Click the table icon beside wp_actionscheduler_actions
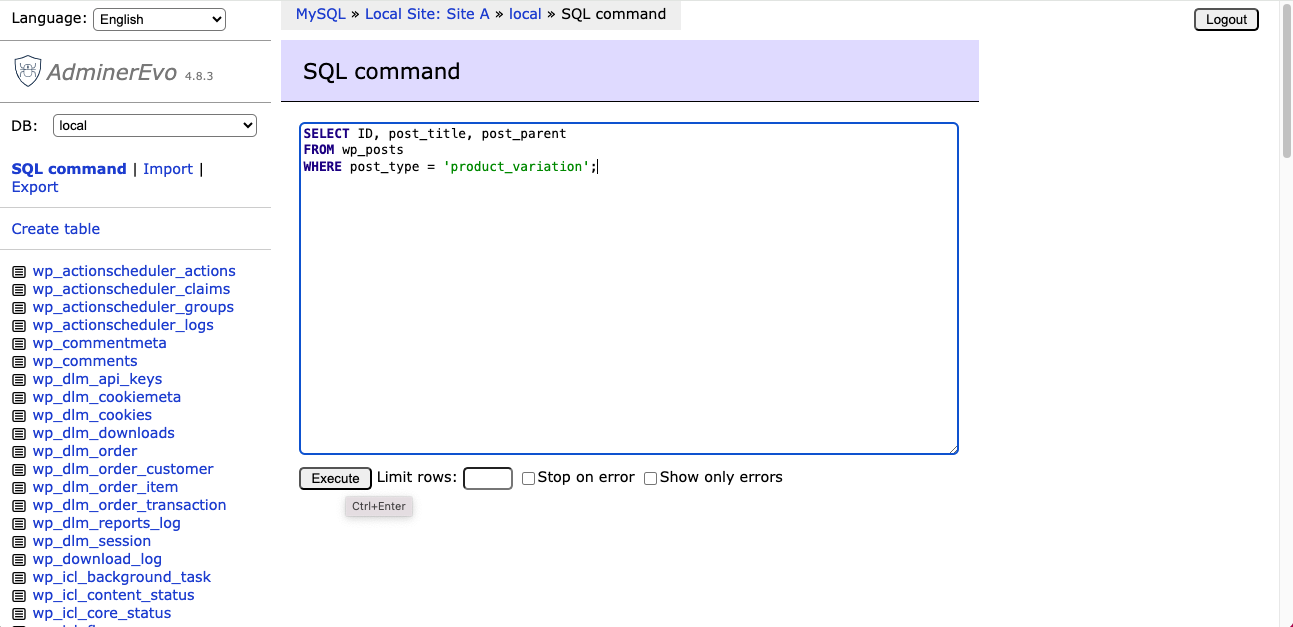The width and height of the screenshot is (1293, 627). [x=18, y=272]
